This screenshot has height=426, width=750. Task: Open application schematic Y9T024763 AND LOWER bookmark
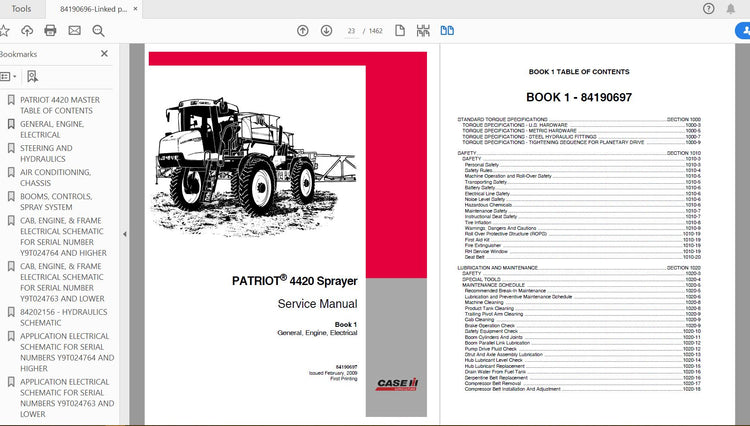[67, 398]
